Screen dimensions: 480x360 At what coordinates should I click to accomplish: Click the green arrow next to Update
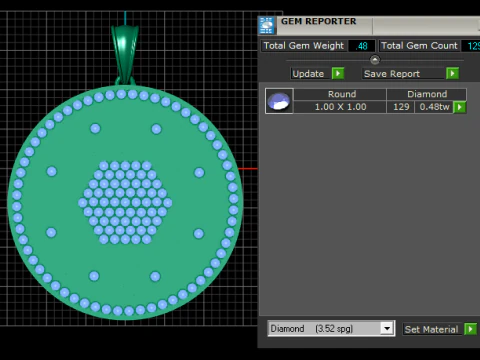(338, 73)
